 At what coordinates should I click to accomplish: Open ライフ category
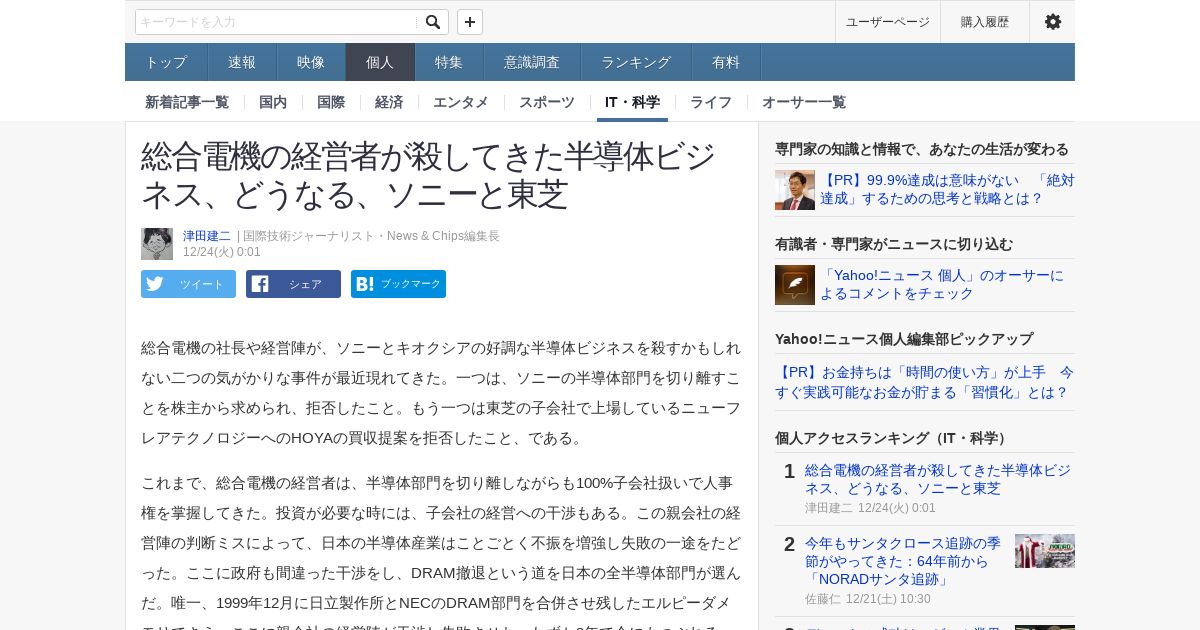click(711, 102)
